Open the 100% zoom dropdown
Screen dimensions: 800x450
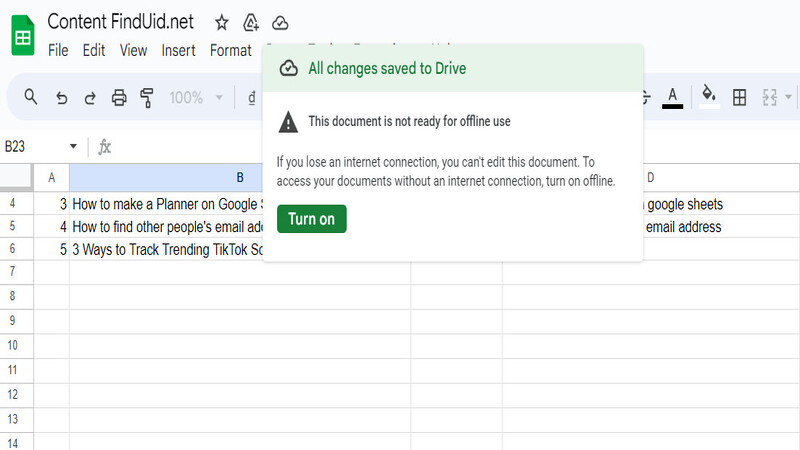pyautogui.click(x=196, y=97)
